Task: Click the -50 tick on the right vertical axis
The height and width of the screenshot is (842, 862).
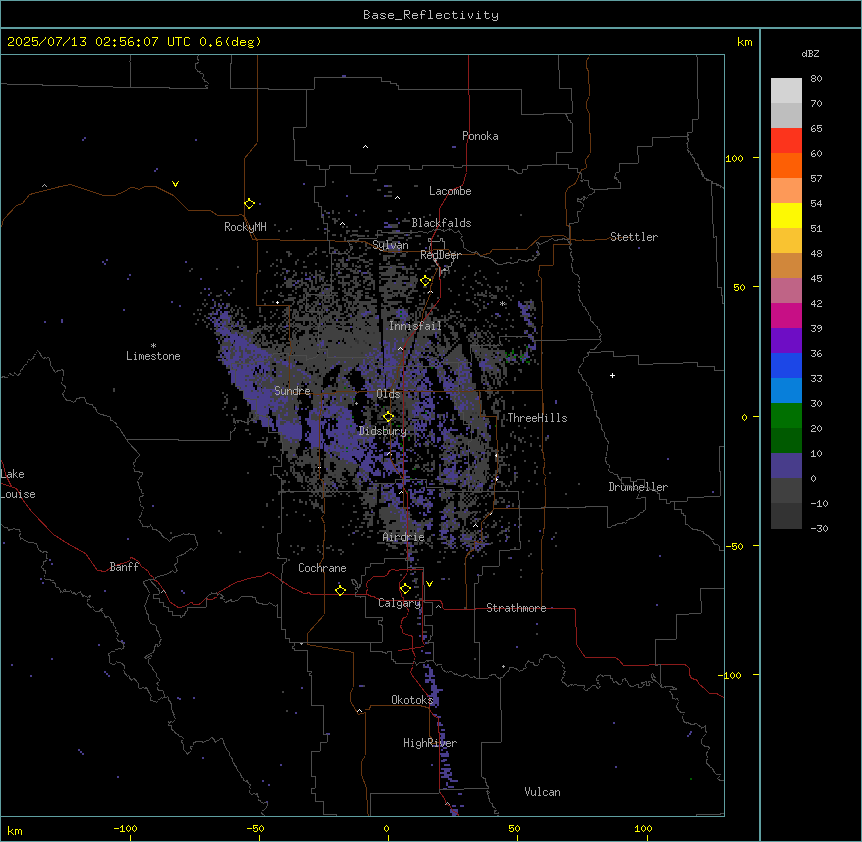Action: tap(734, 546)
